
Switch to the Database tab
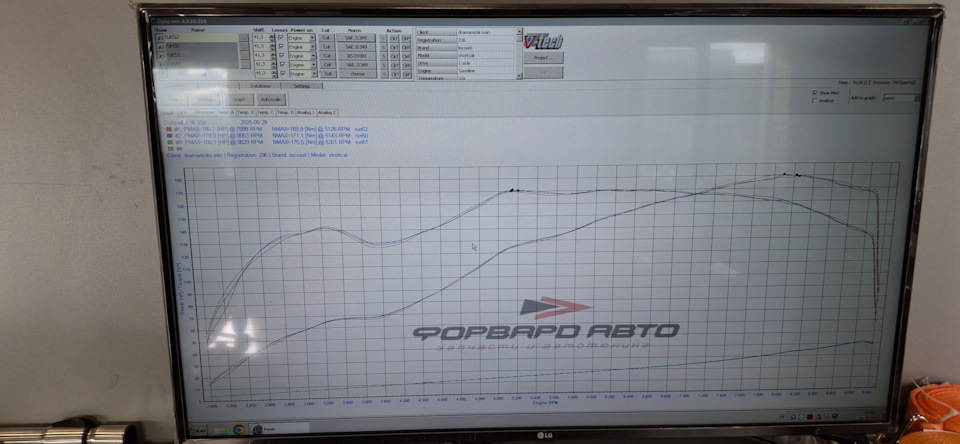(x=260, y=86)
